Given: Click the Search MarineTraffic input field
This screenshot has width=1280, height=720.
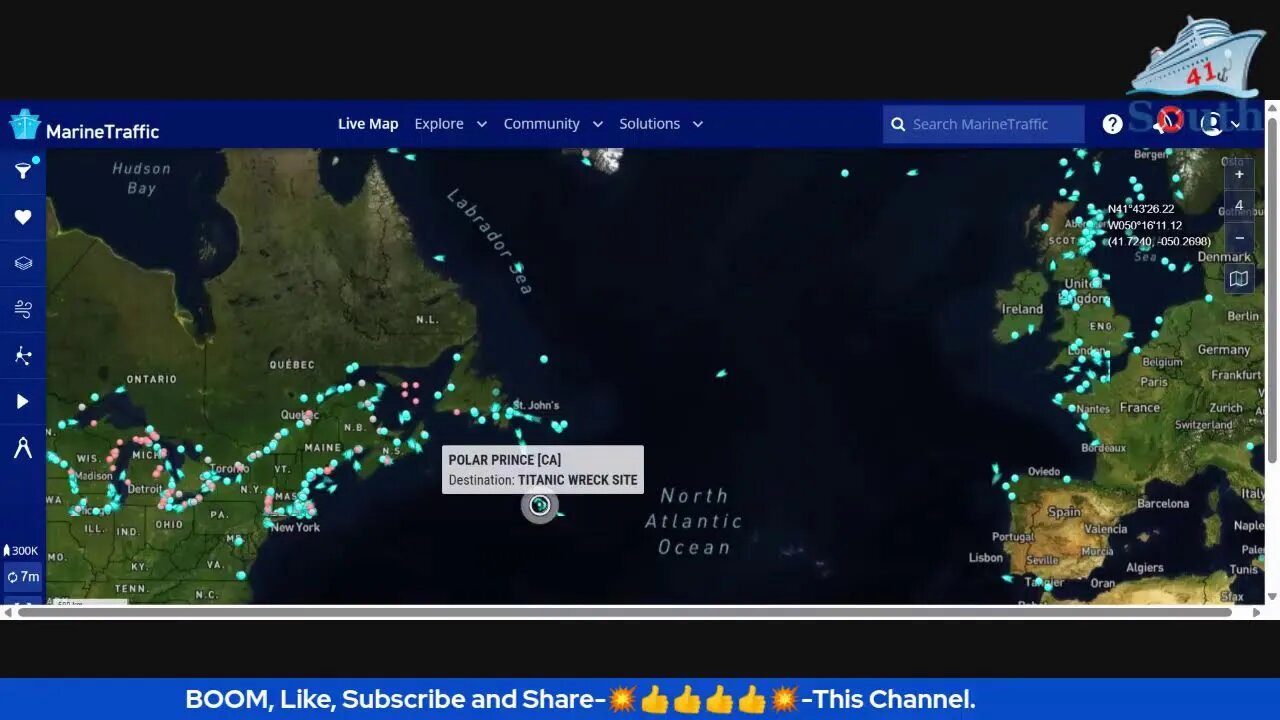Looking at the screenshot, I should tap(984, 124).
